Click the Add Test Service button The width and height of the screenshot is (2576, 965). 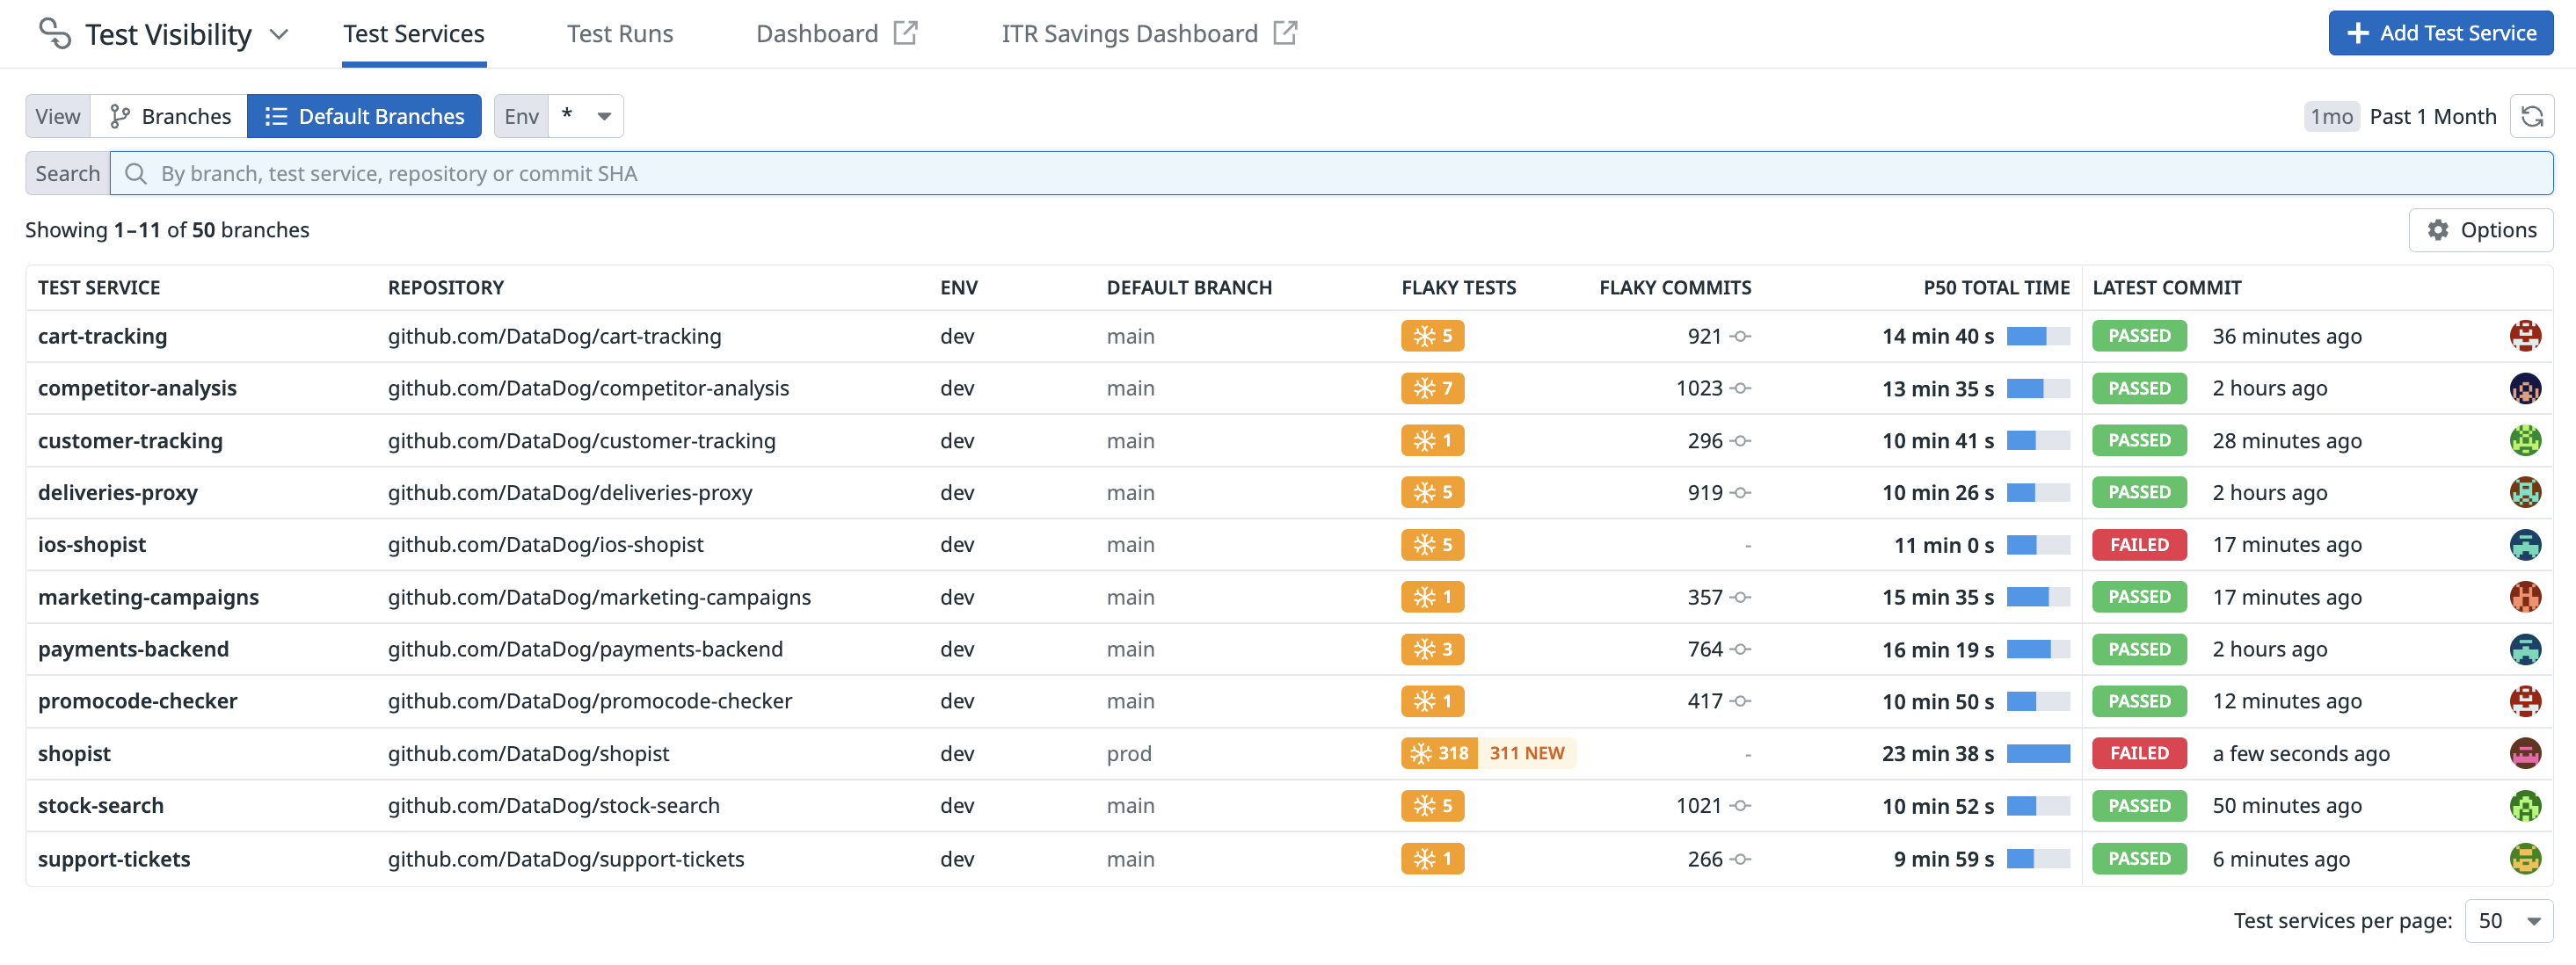click(2440, 33)
